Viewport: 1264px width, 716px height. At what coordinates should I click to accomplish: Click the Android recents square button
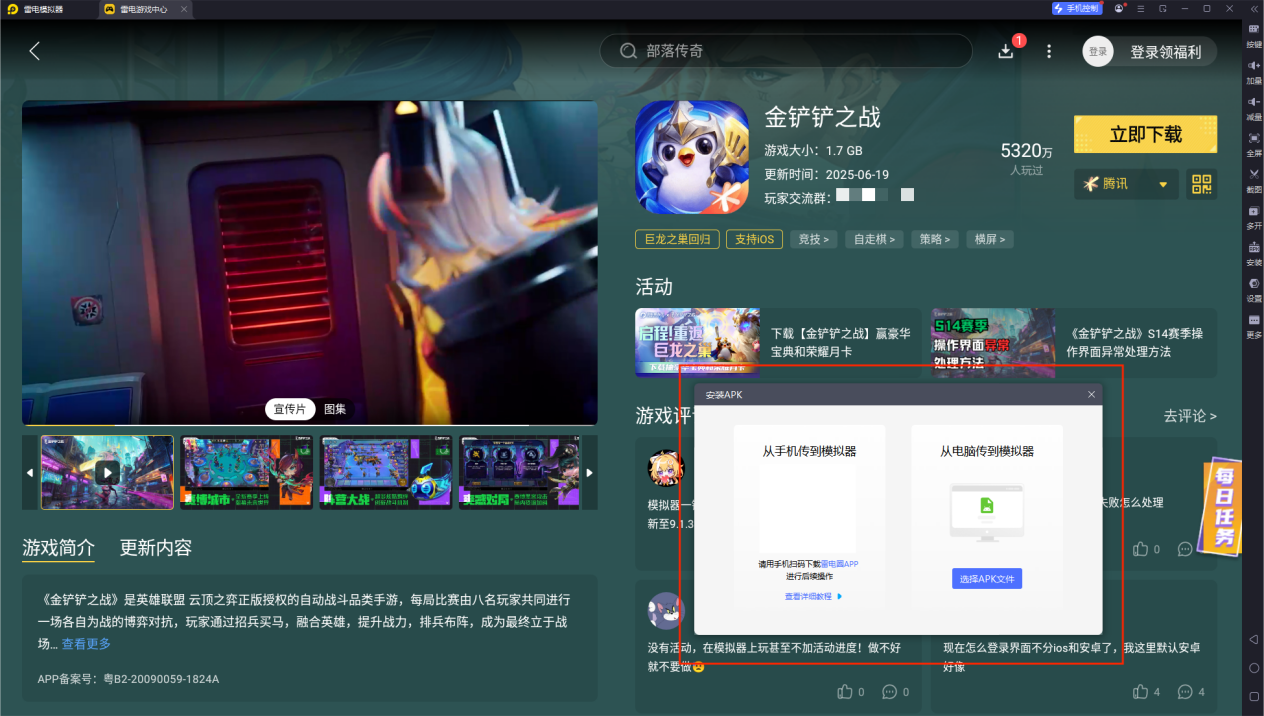[x=1254, y=696]
